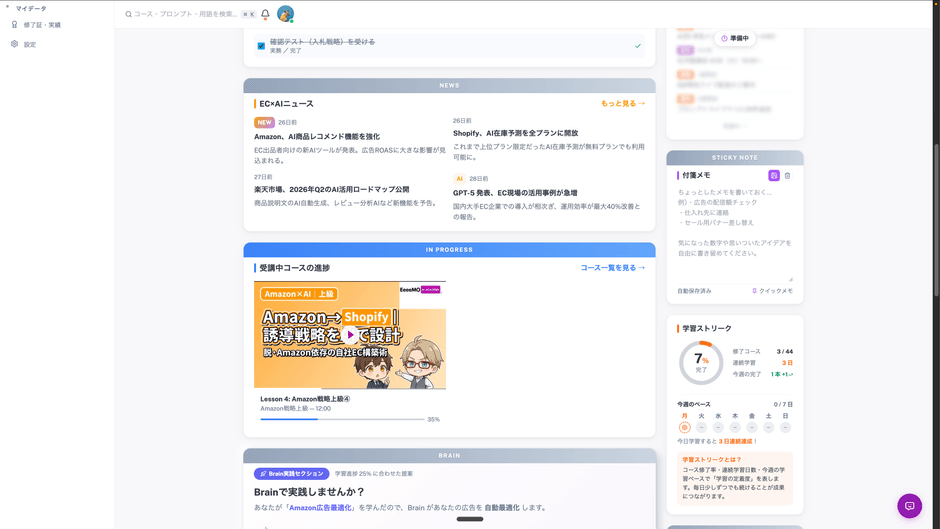Click the 7% completion ring
Viewport: 940px width, 529px height.
pyautogui.click(x=701, y=363)
